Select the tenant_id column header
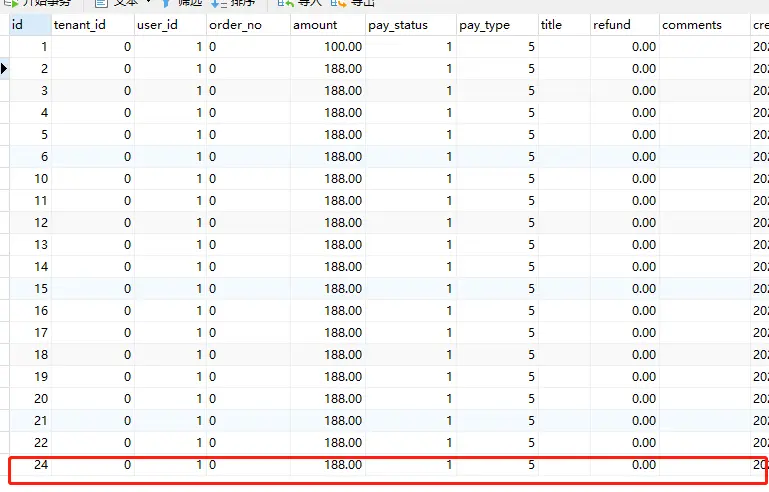769x492 pixels. [92, 25]
